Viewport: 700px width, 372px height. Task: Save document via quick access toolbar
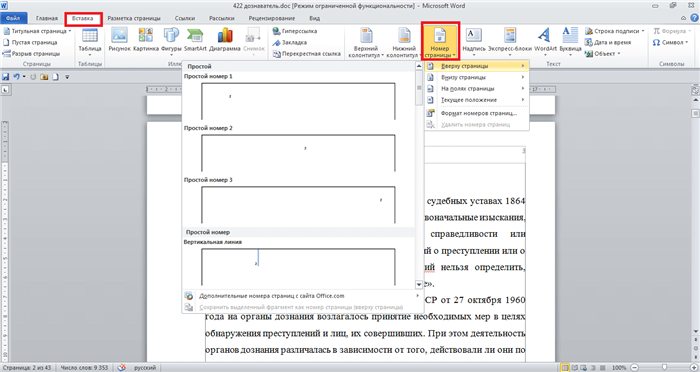(5, 77)
